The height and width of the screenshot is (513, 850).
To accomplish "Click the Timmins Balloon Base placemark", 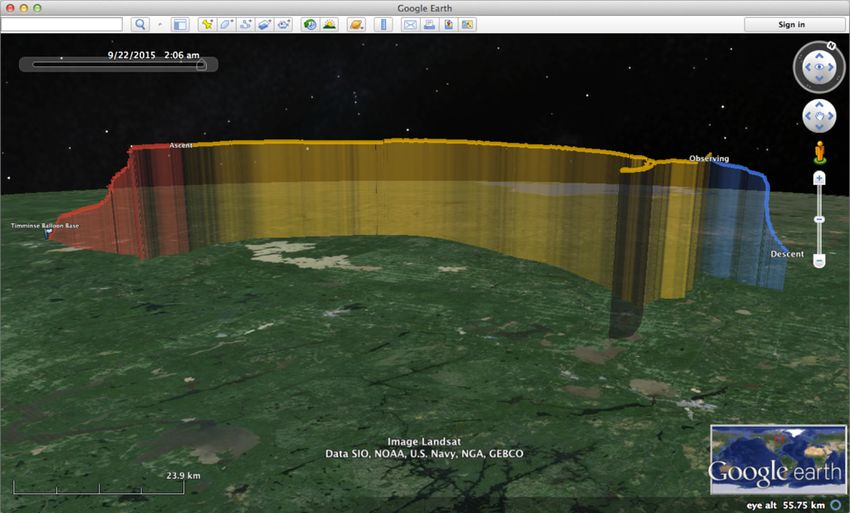I will [48, 234].
